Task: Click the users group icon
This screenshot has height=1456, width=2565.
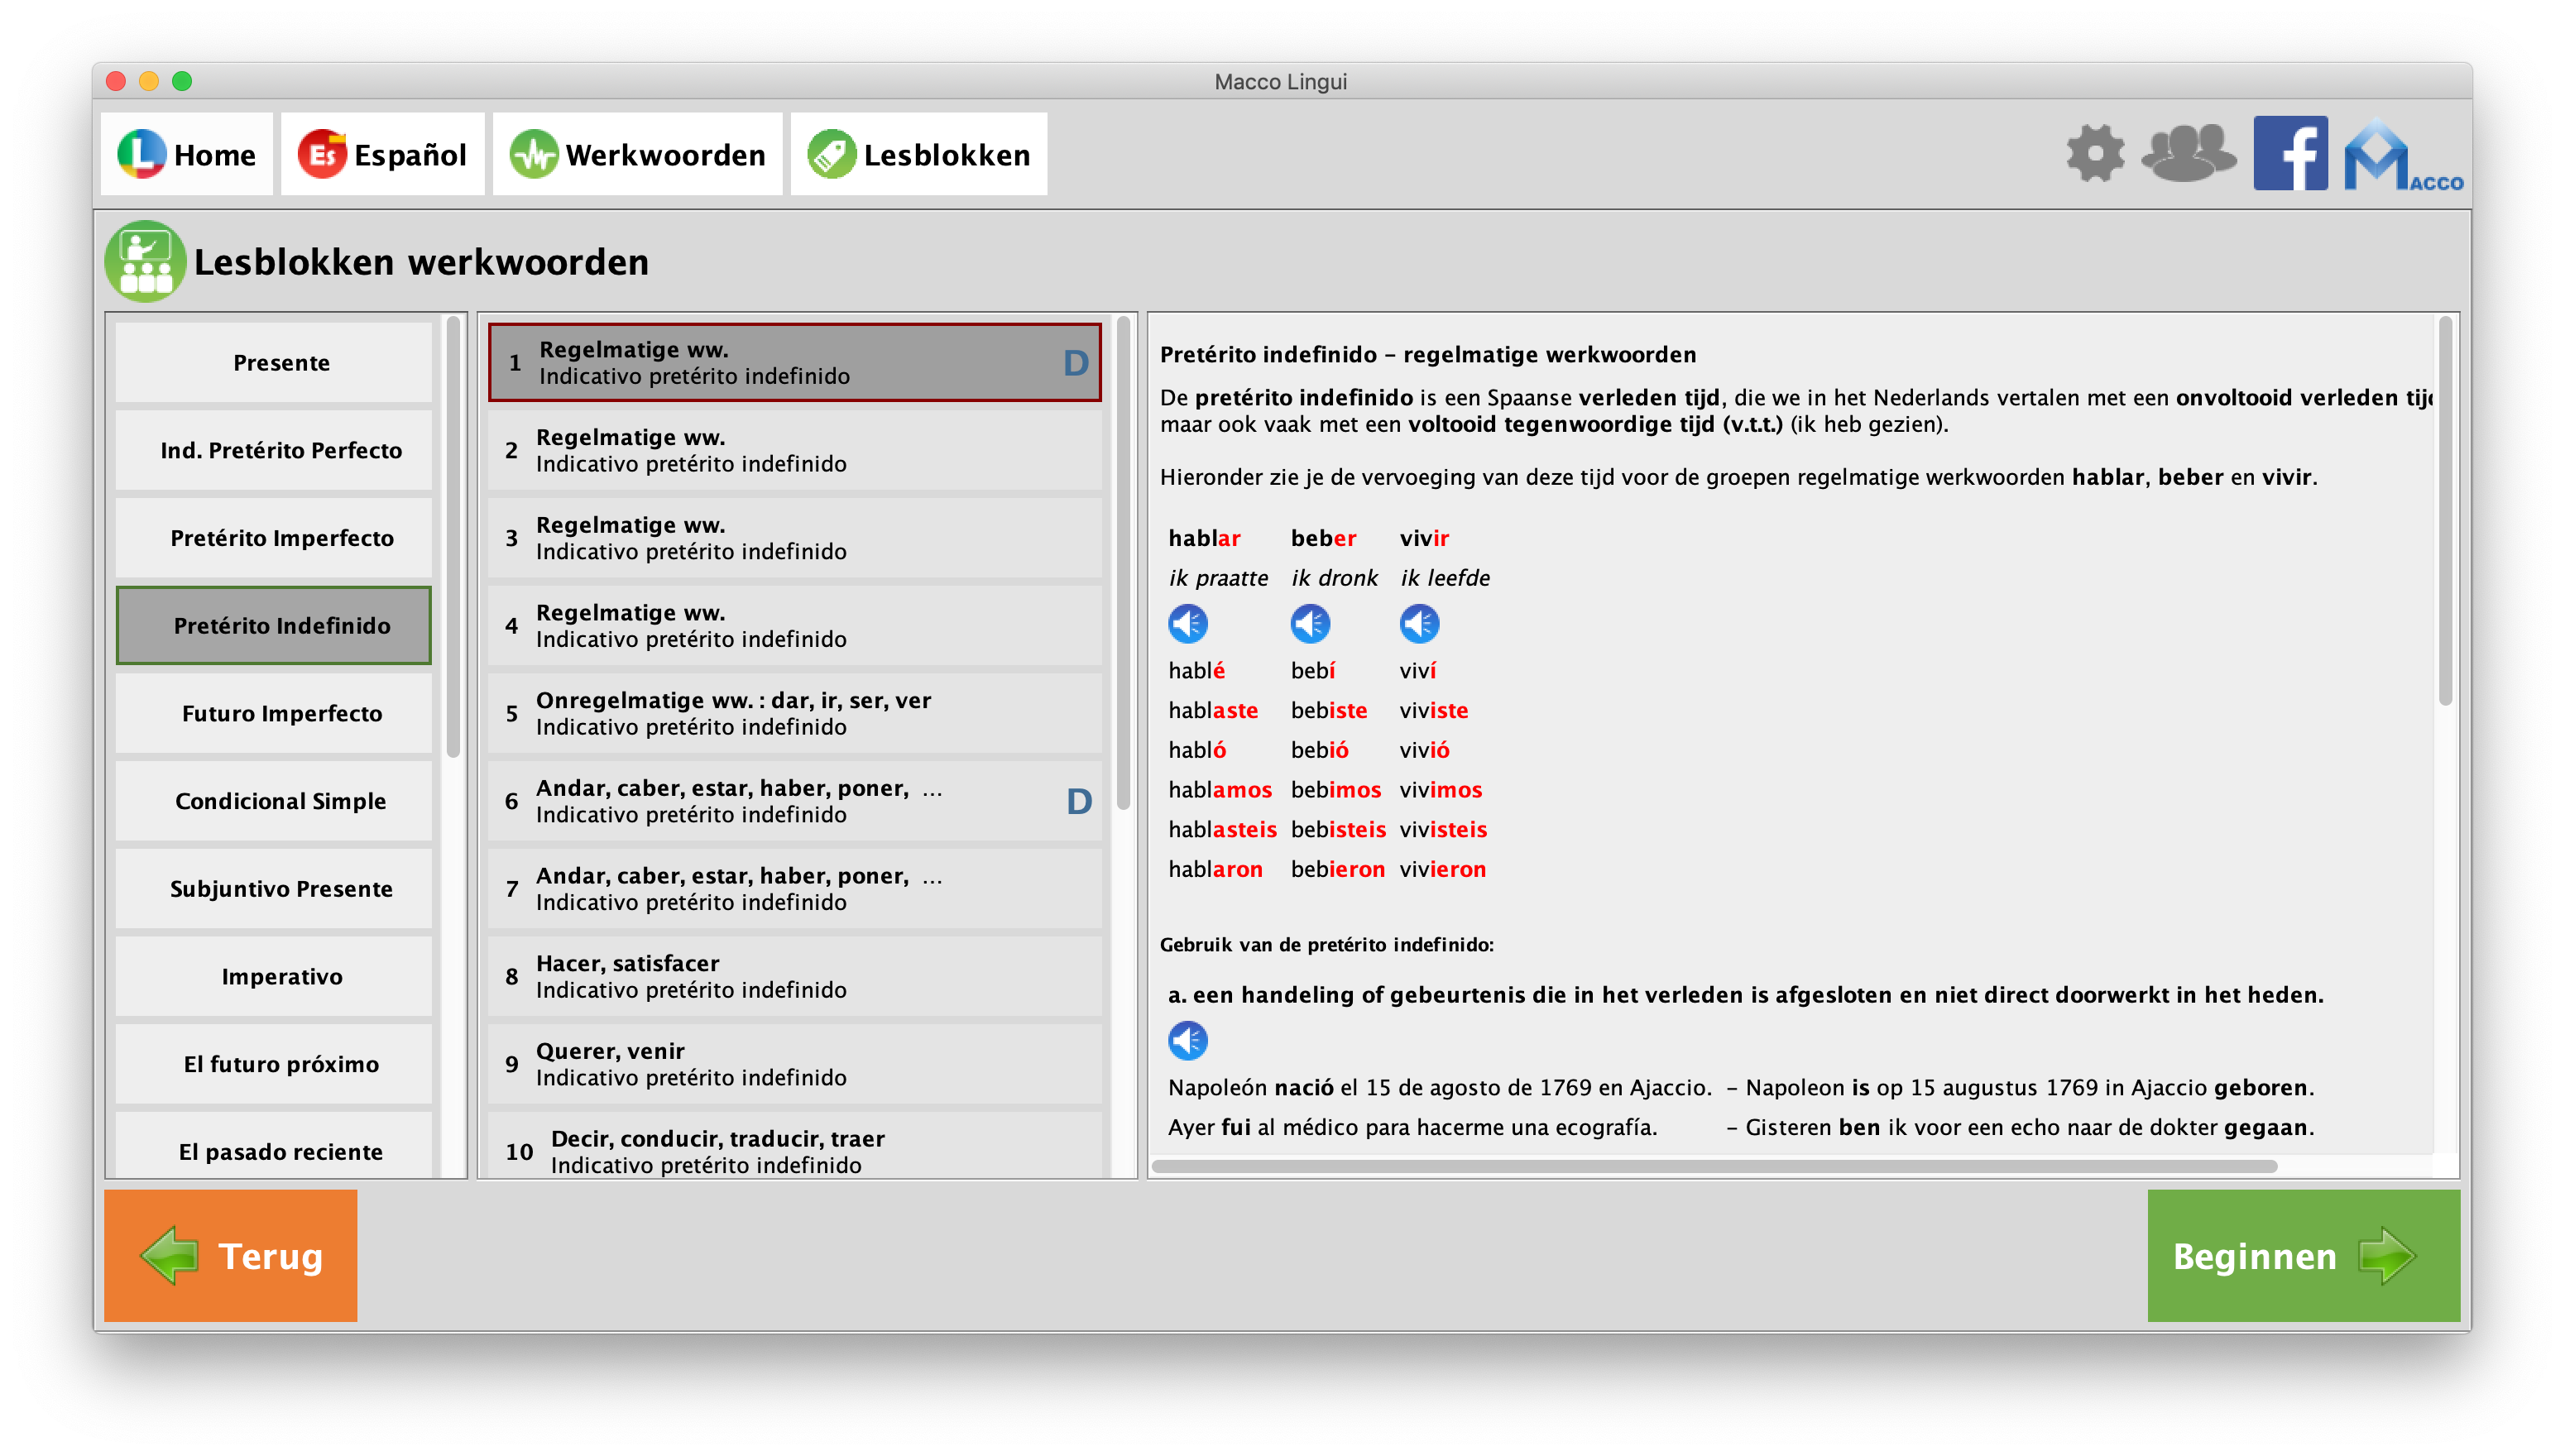Action: coord(2188,154)
